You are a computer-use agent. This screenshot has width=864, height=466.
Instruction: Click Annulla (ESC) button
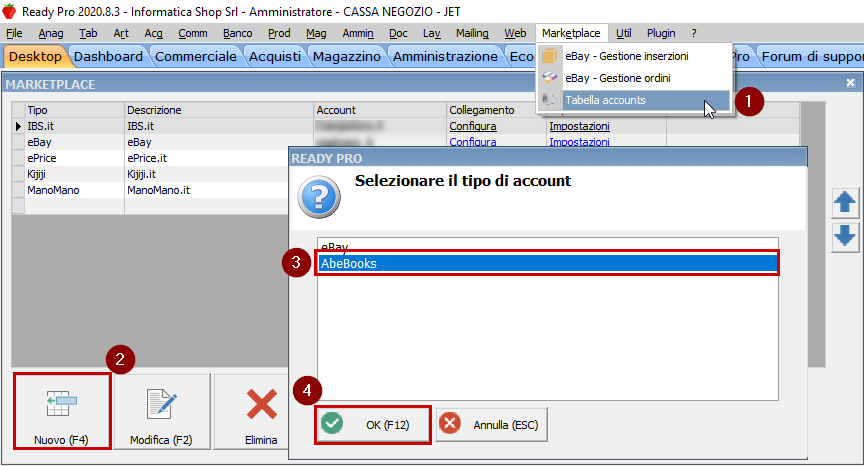pos(492,425)
